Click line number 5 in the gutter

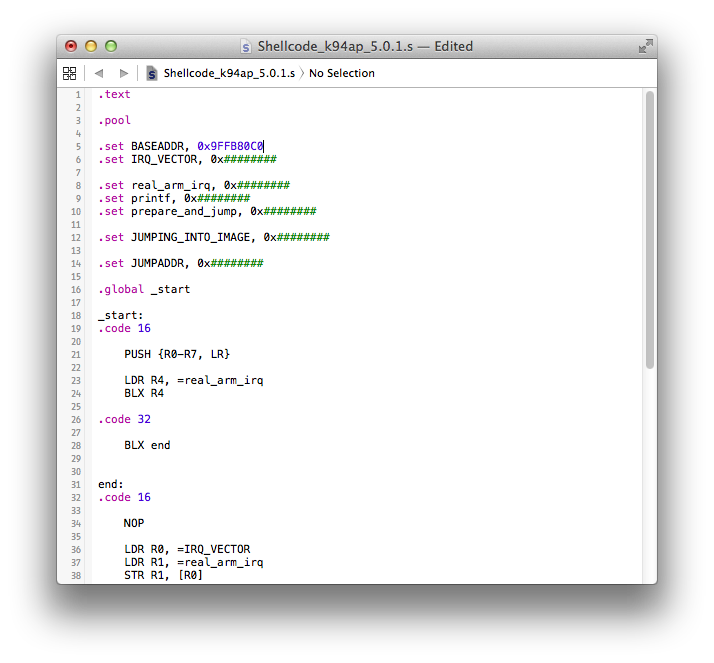click(78, 147)
